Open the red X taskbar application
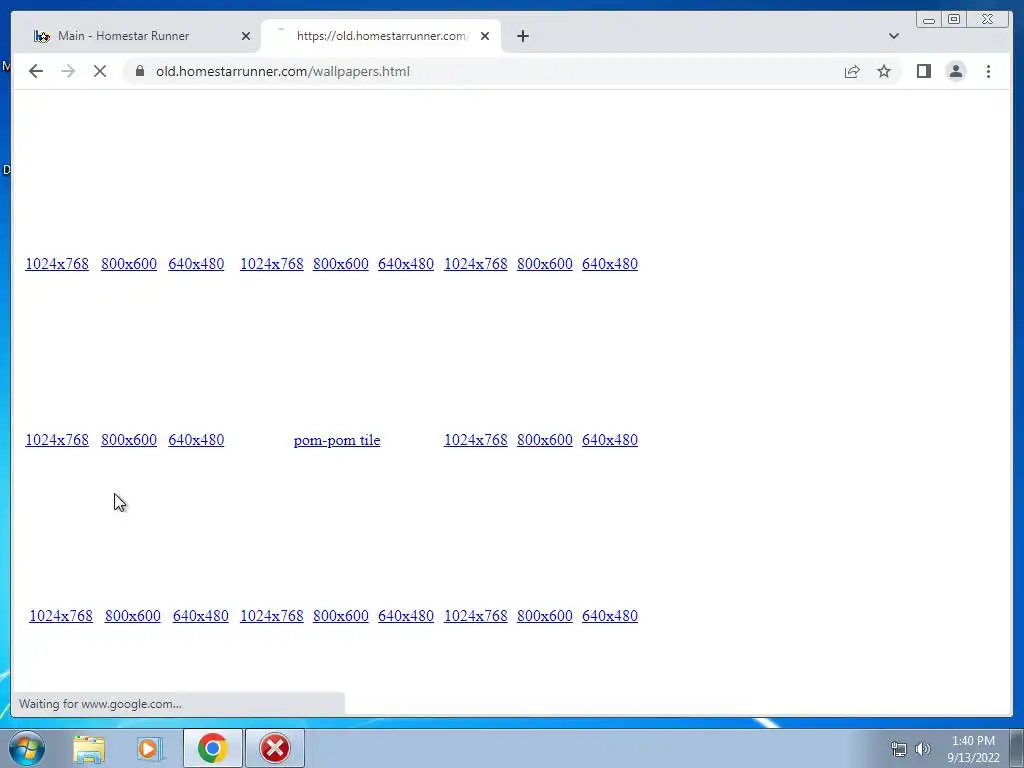 coord(275,748)
